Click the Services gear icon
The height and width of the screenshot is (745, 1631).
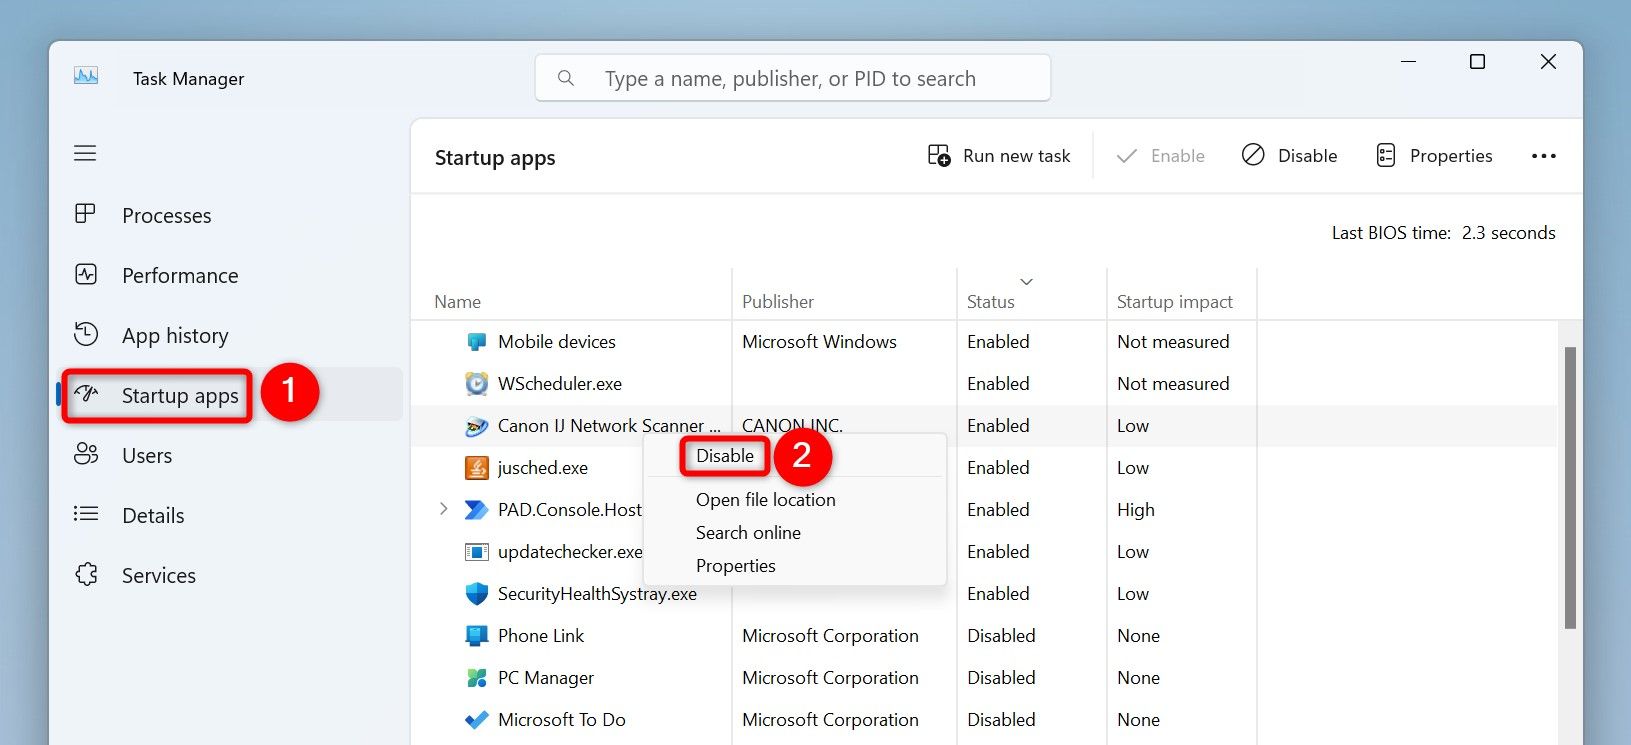86,575
